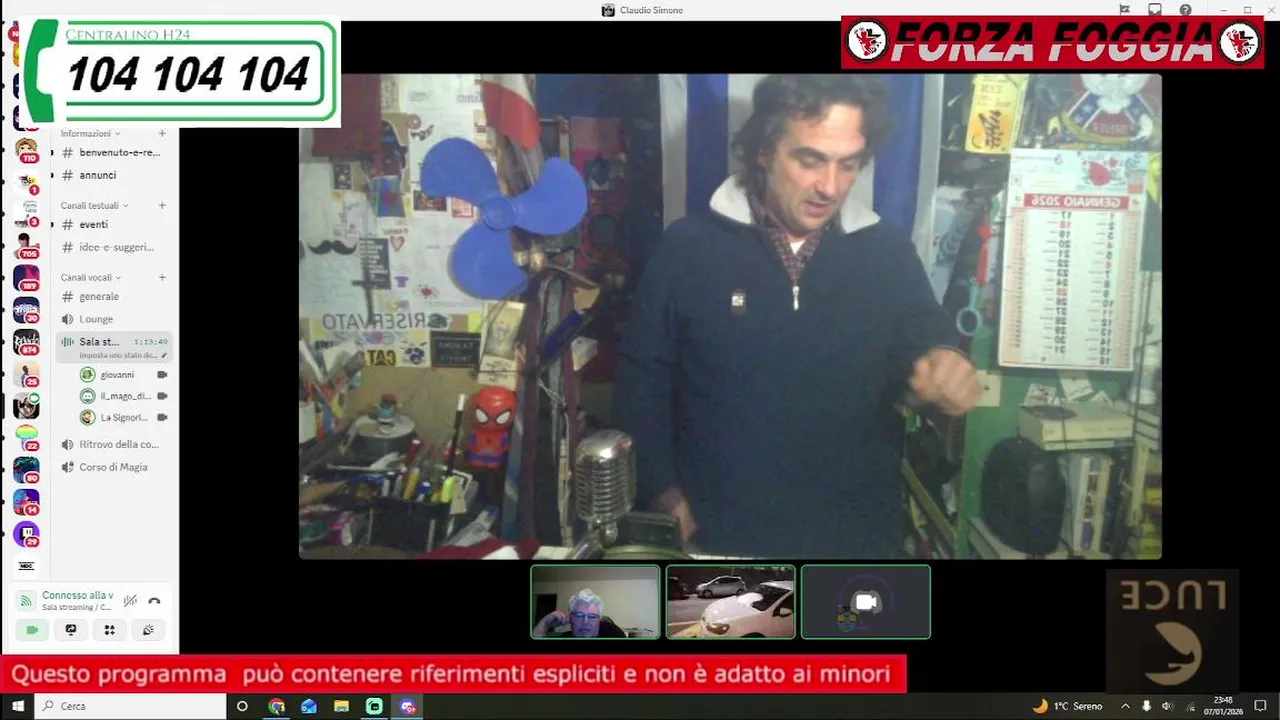This screenshot has height=720, width=1280.
Task: Click the Sala streaming channel link
Action: 77,607
